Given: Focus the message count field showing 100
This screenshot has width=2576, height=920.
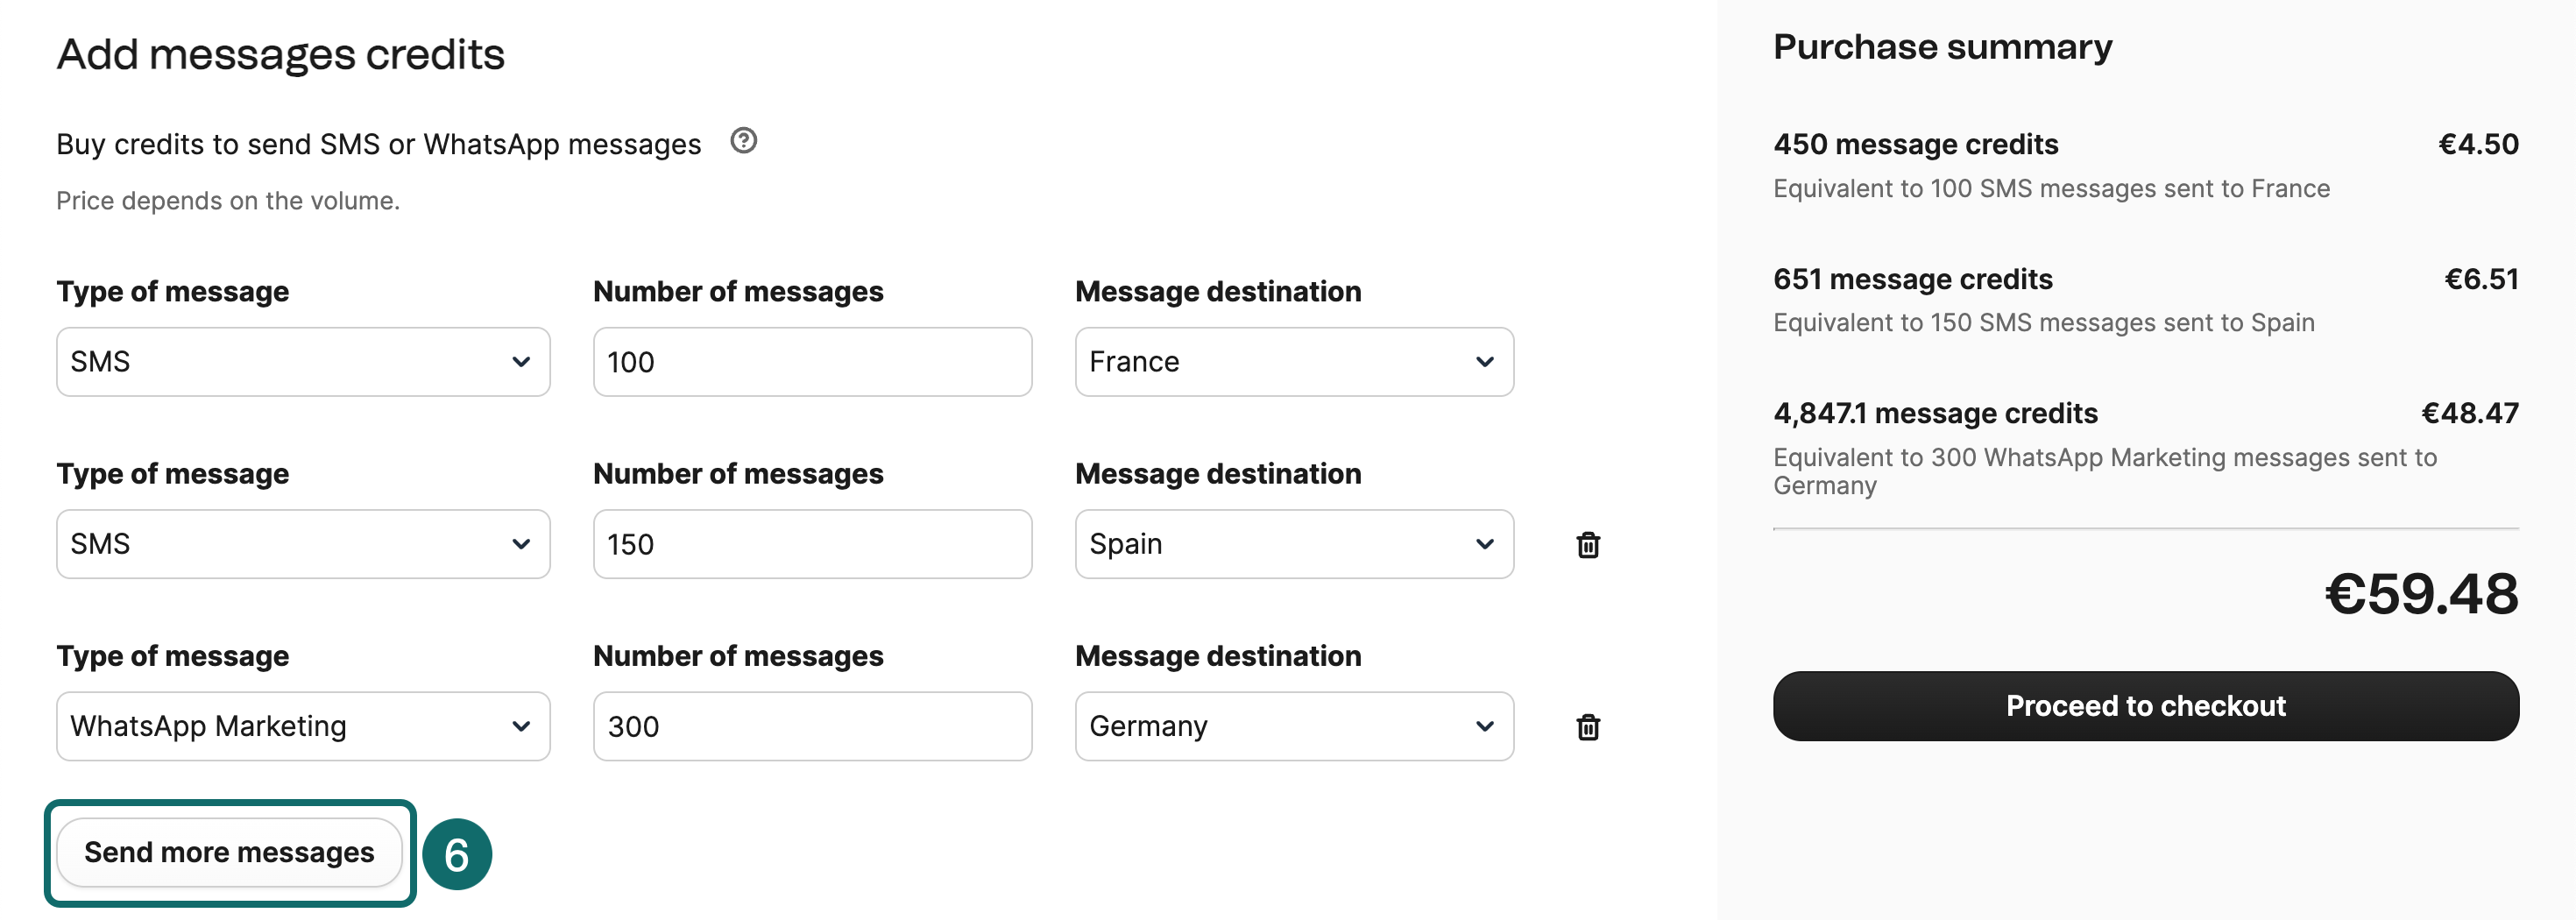Looking at the screenshot, I should tap(811, 362).
